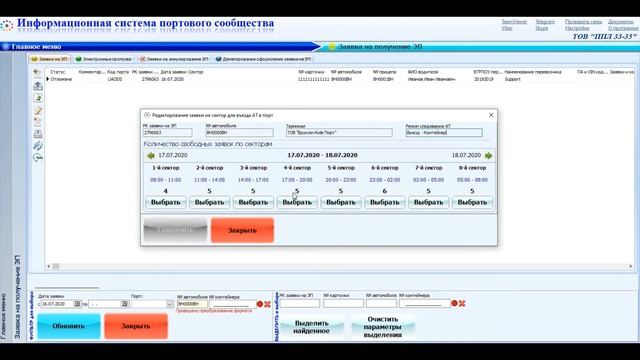Image resolution: width=640 pixels, height=360 pixels.
Task: Open the Настройки link in the header
Action: tap(577, 29)
